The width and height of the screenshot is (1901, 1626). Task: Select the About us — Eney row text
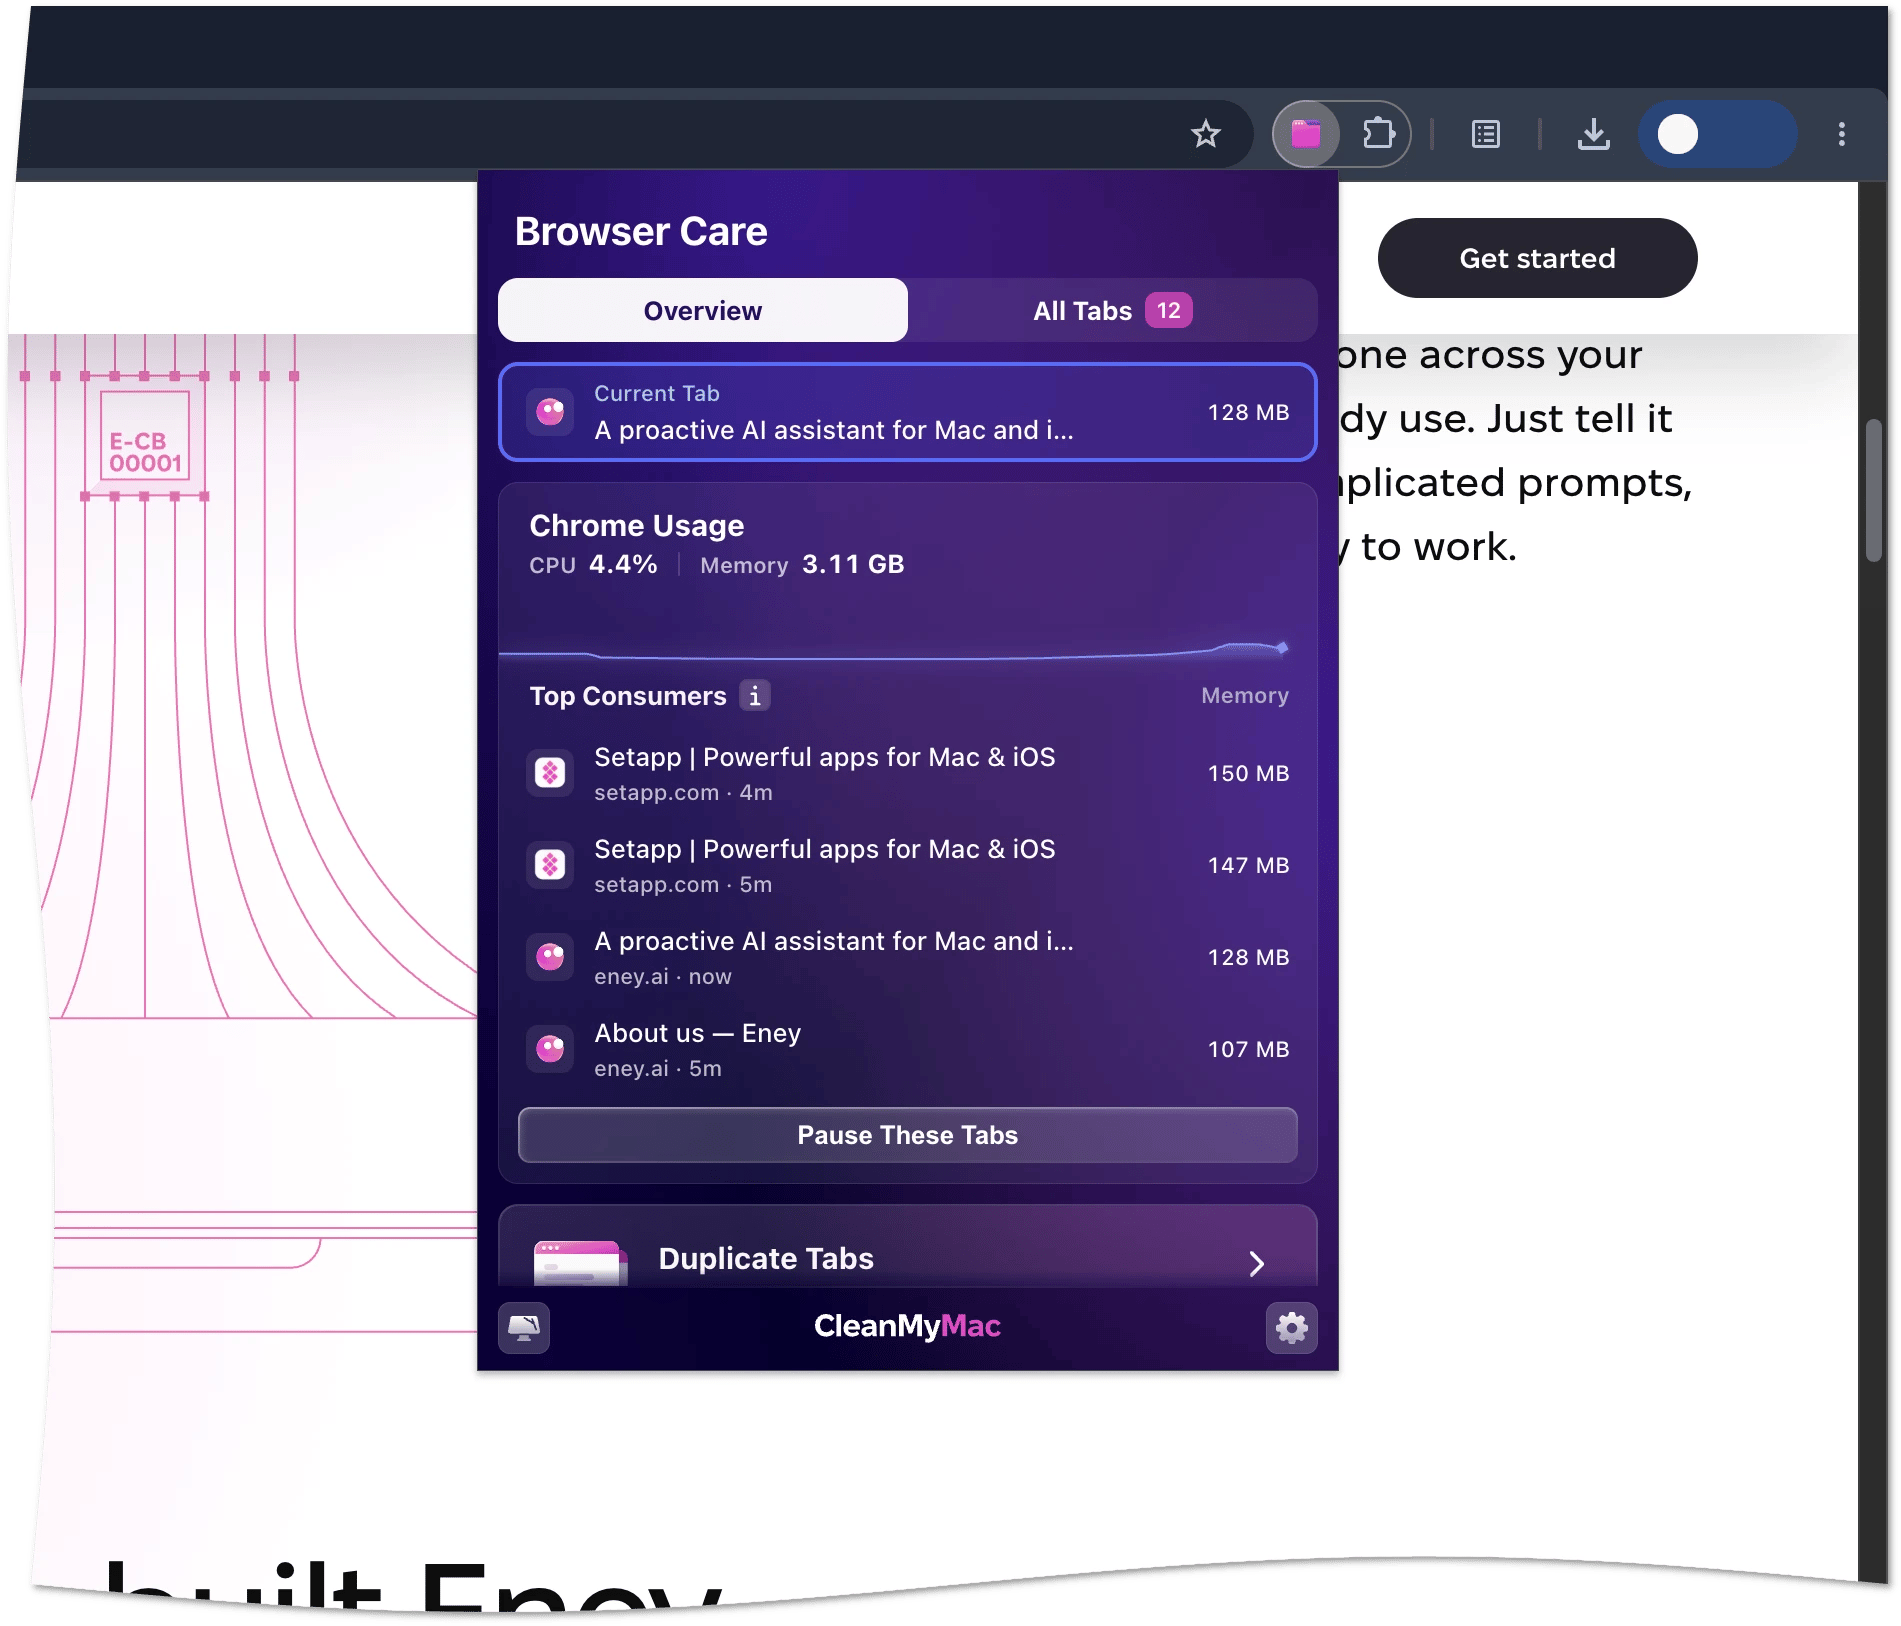pos(698,1033)
